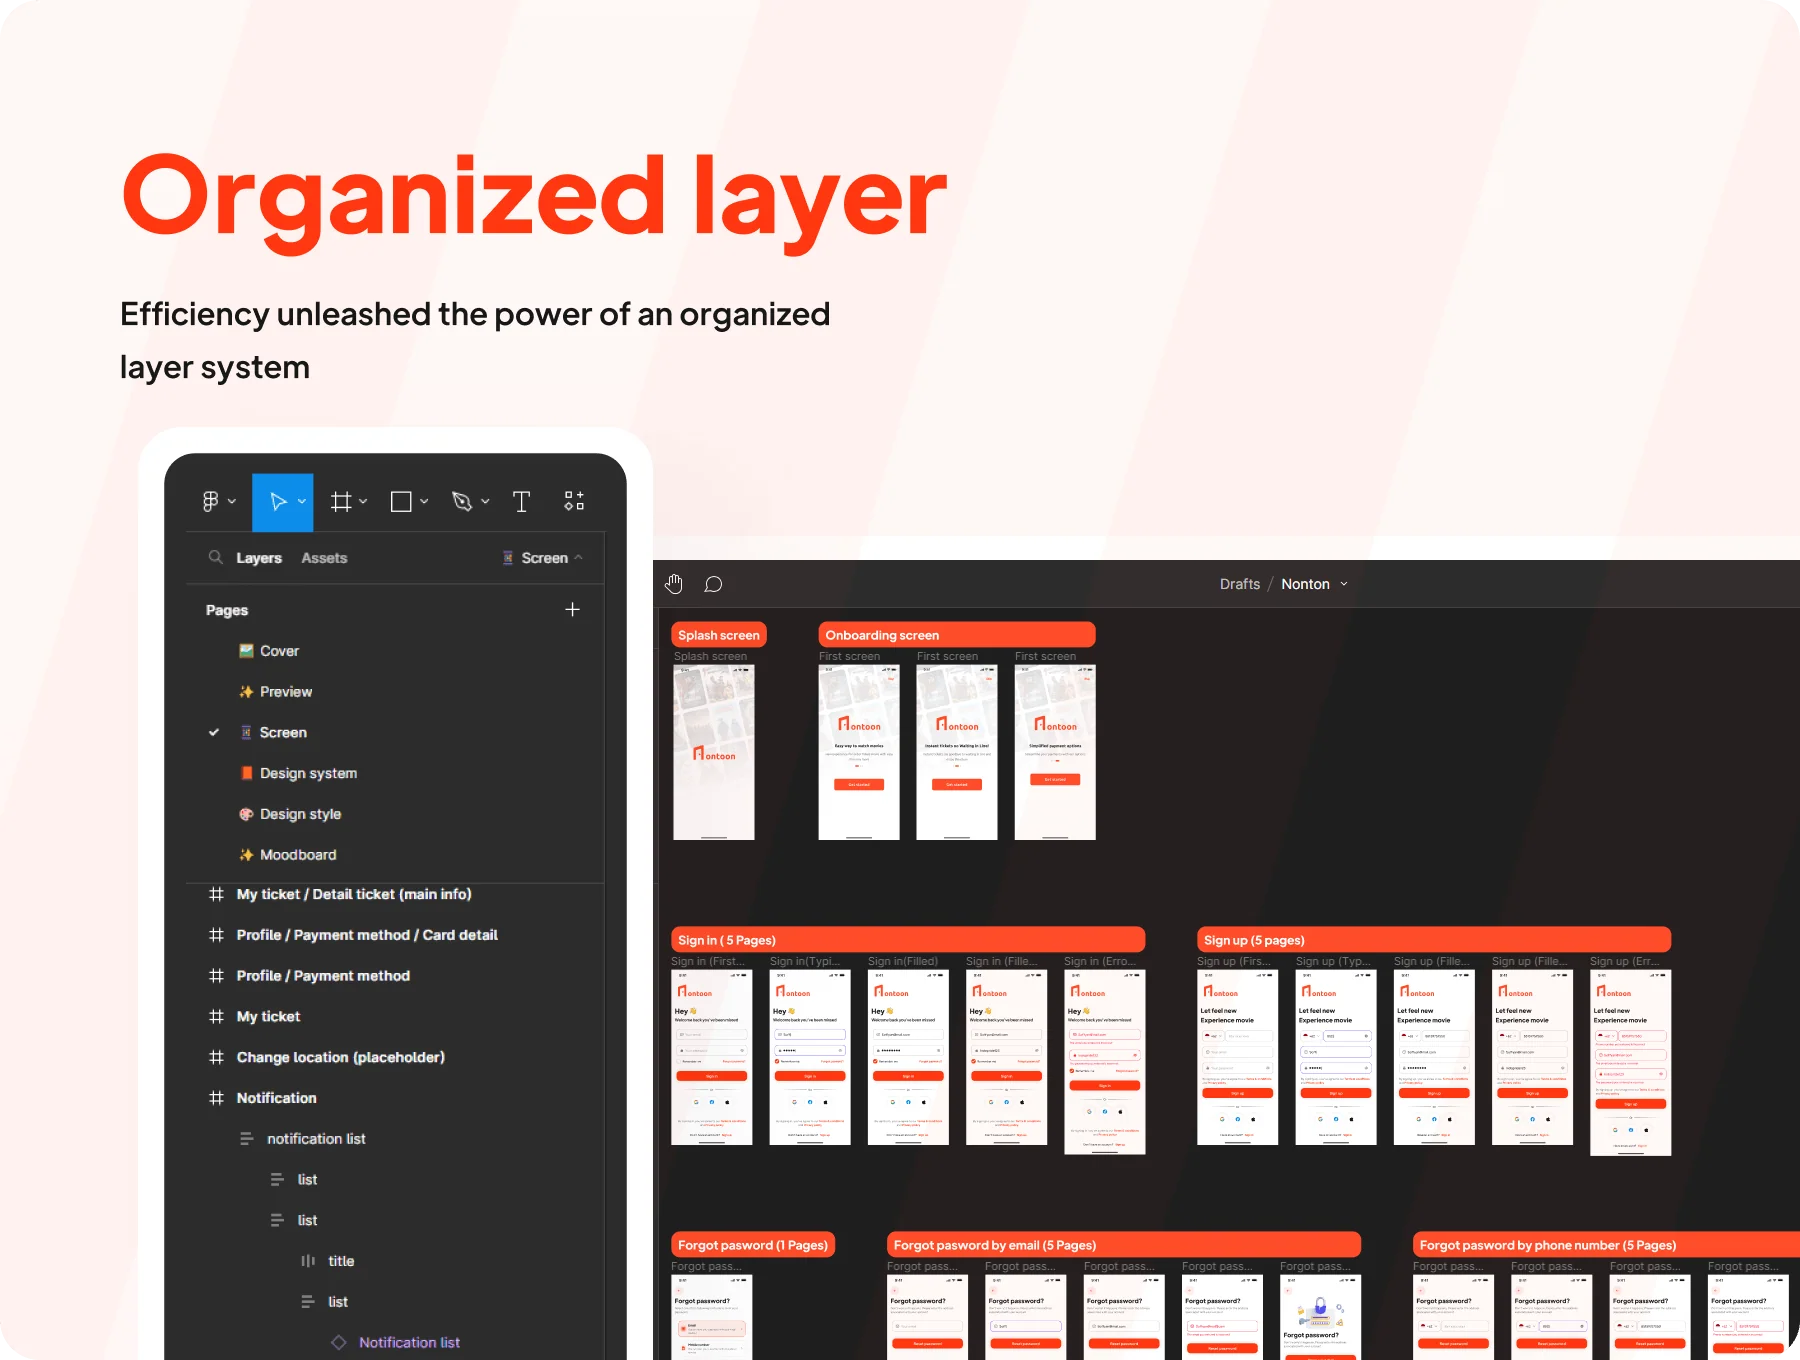Select the Sign up (Err... frame thumbnail
This screenshot has height=1360, width=1800.
click(1631, 1062)
